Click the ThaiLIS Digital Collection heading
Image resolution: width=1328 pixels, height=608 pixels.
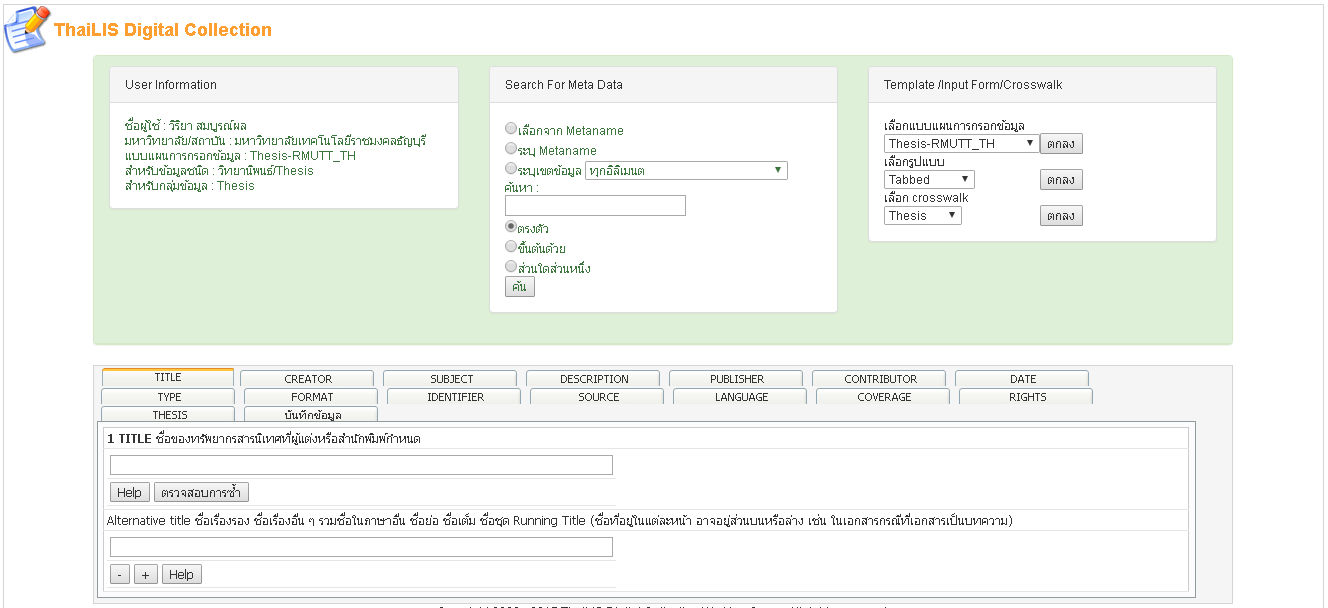163,30
